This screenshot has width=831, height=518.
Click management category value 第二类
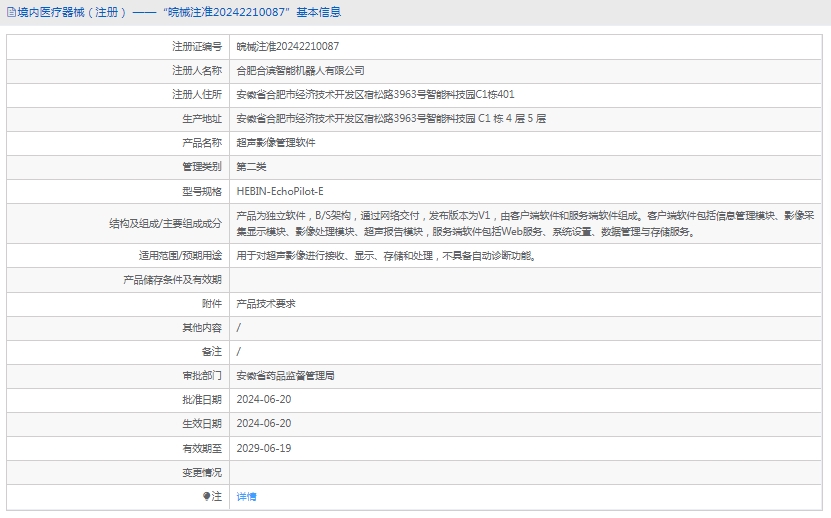[x=251, y=167]
